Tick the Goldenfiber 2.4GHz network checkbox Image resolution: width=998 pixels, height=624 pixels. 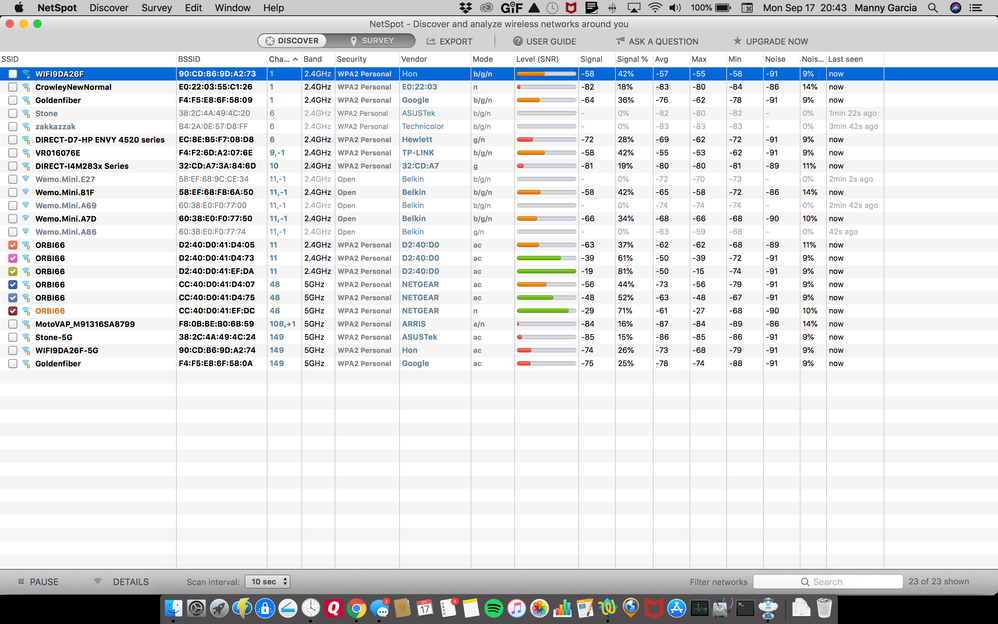(x=12, y=100)
